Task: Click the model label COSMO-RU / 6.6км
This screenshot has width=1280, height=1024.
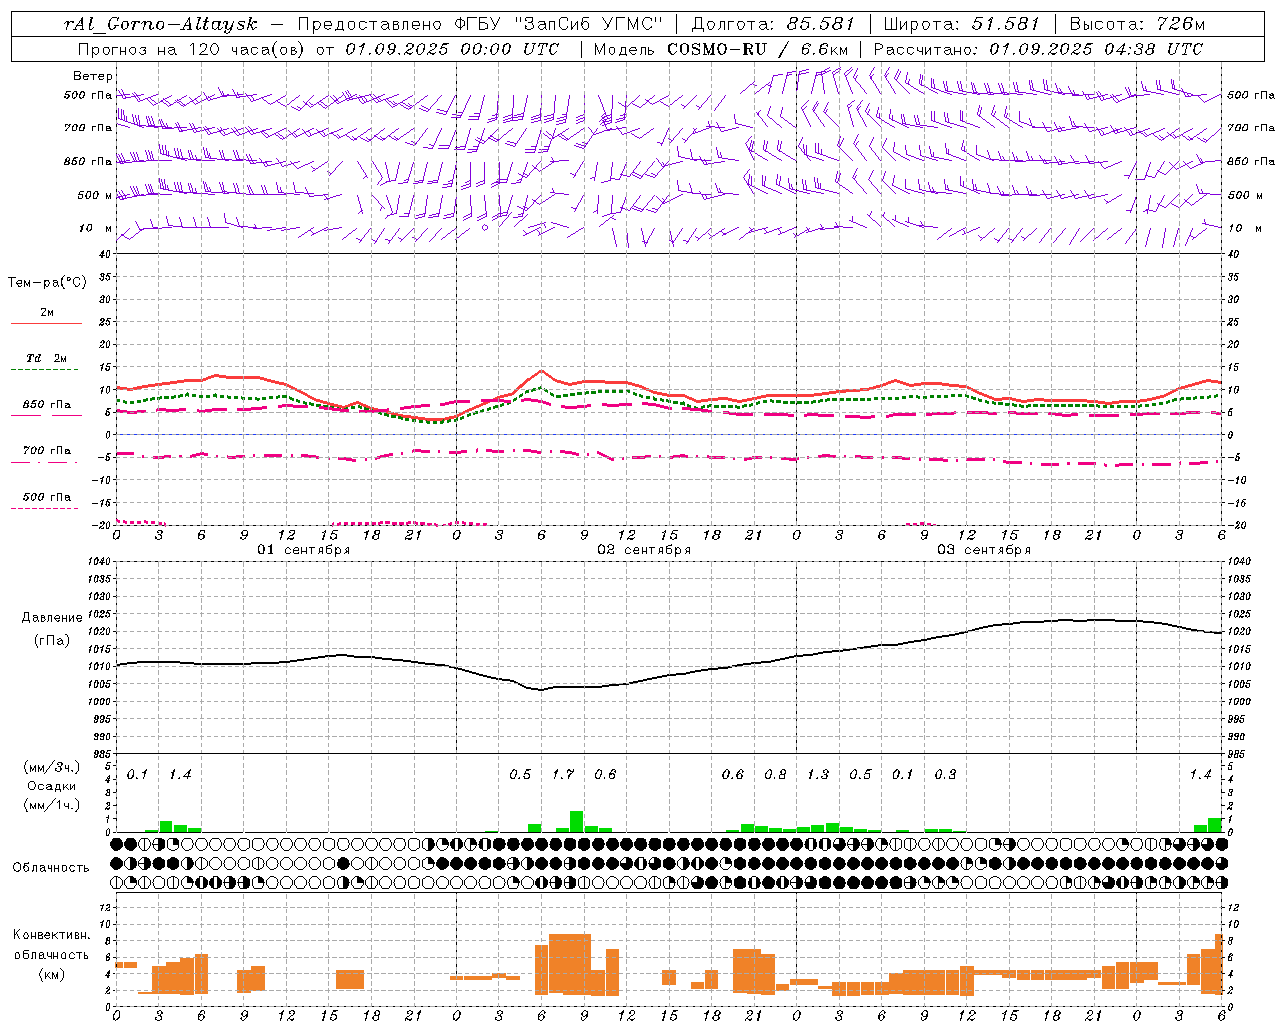Action: click(758, 49)
